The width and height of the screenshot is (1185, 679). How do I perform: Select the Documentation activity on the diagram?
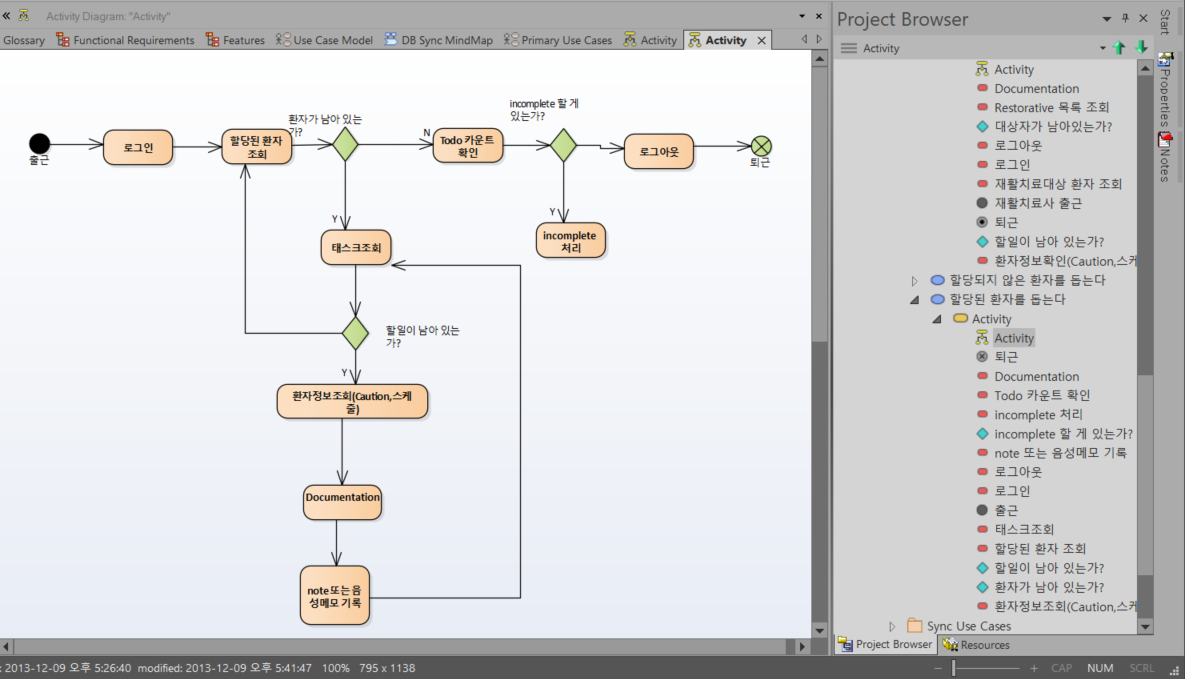coord(342,503)
